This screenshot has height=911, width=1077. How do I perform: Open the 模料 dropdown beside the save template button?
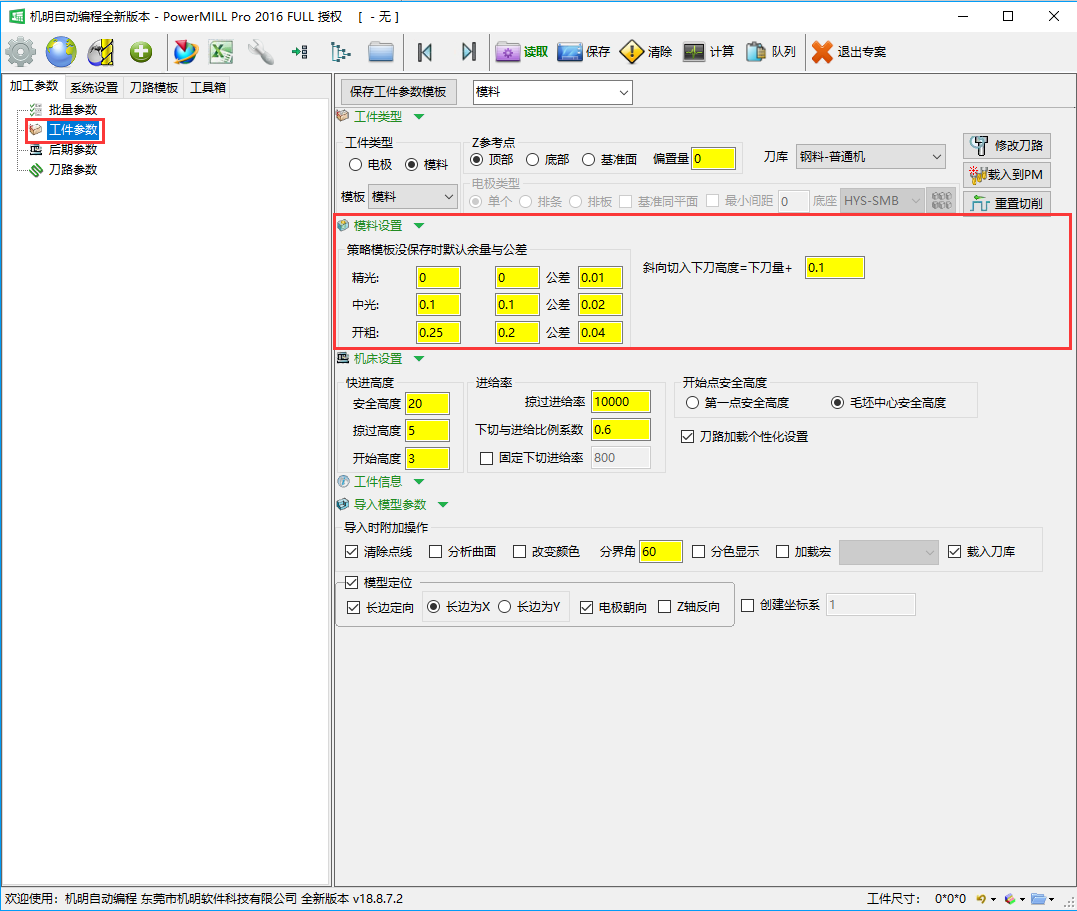tap(553, 92)
